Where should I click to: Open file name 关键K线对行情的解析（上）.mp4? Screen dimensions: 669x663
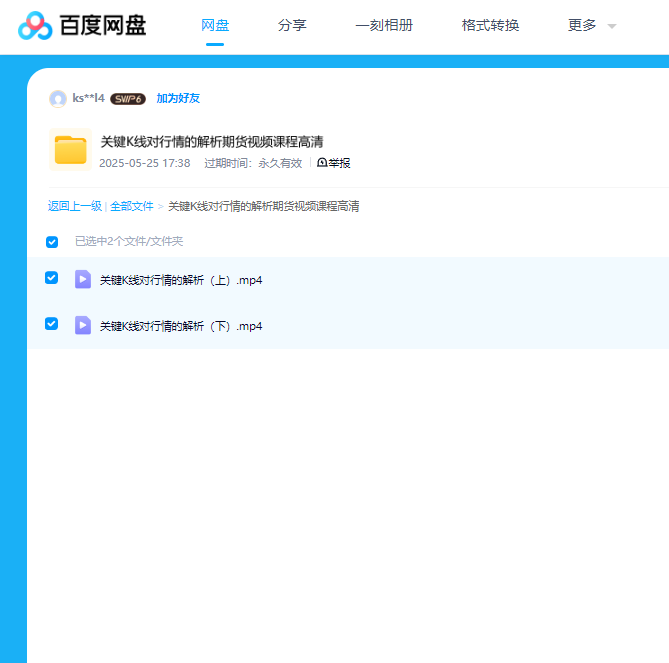[x=181, y=280]
